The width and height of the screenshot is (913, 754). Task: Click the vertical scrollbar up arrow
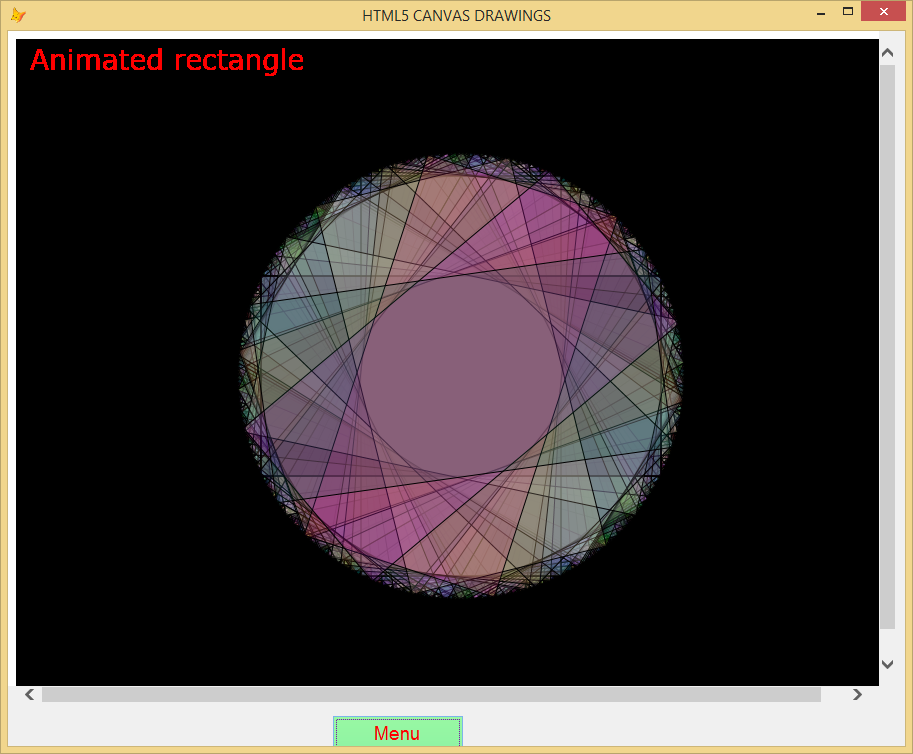887,52
